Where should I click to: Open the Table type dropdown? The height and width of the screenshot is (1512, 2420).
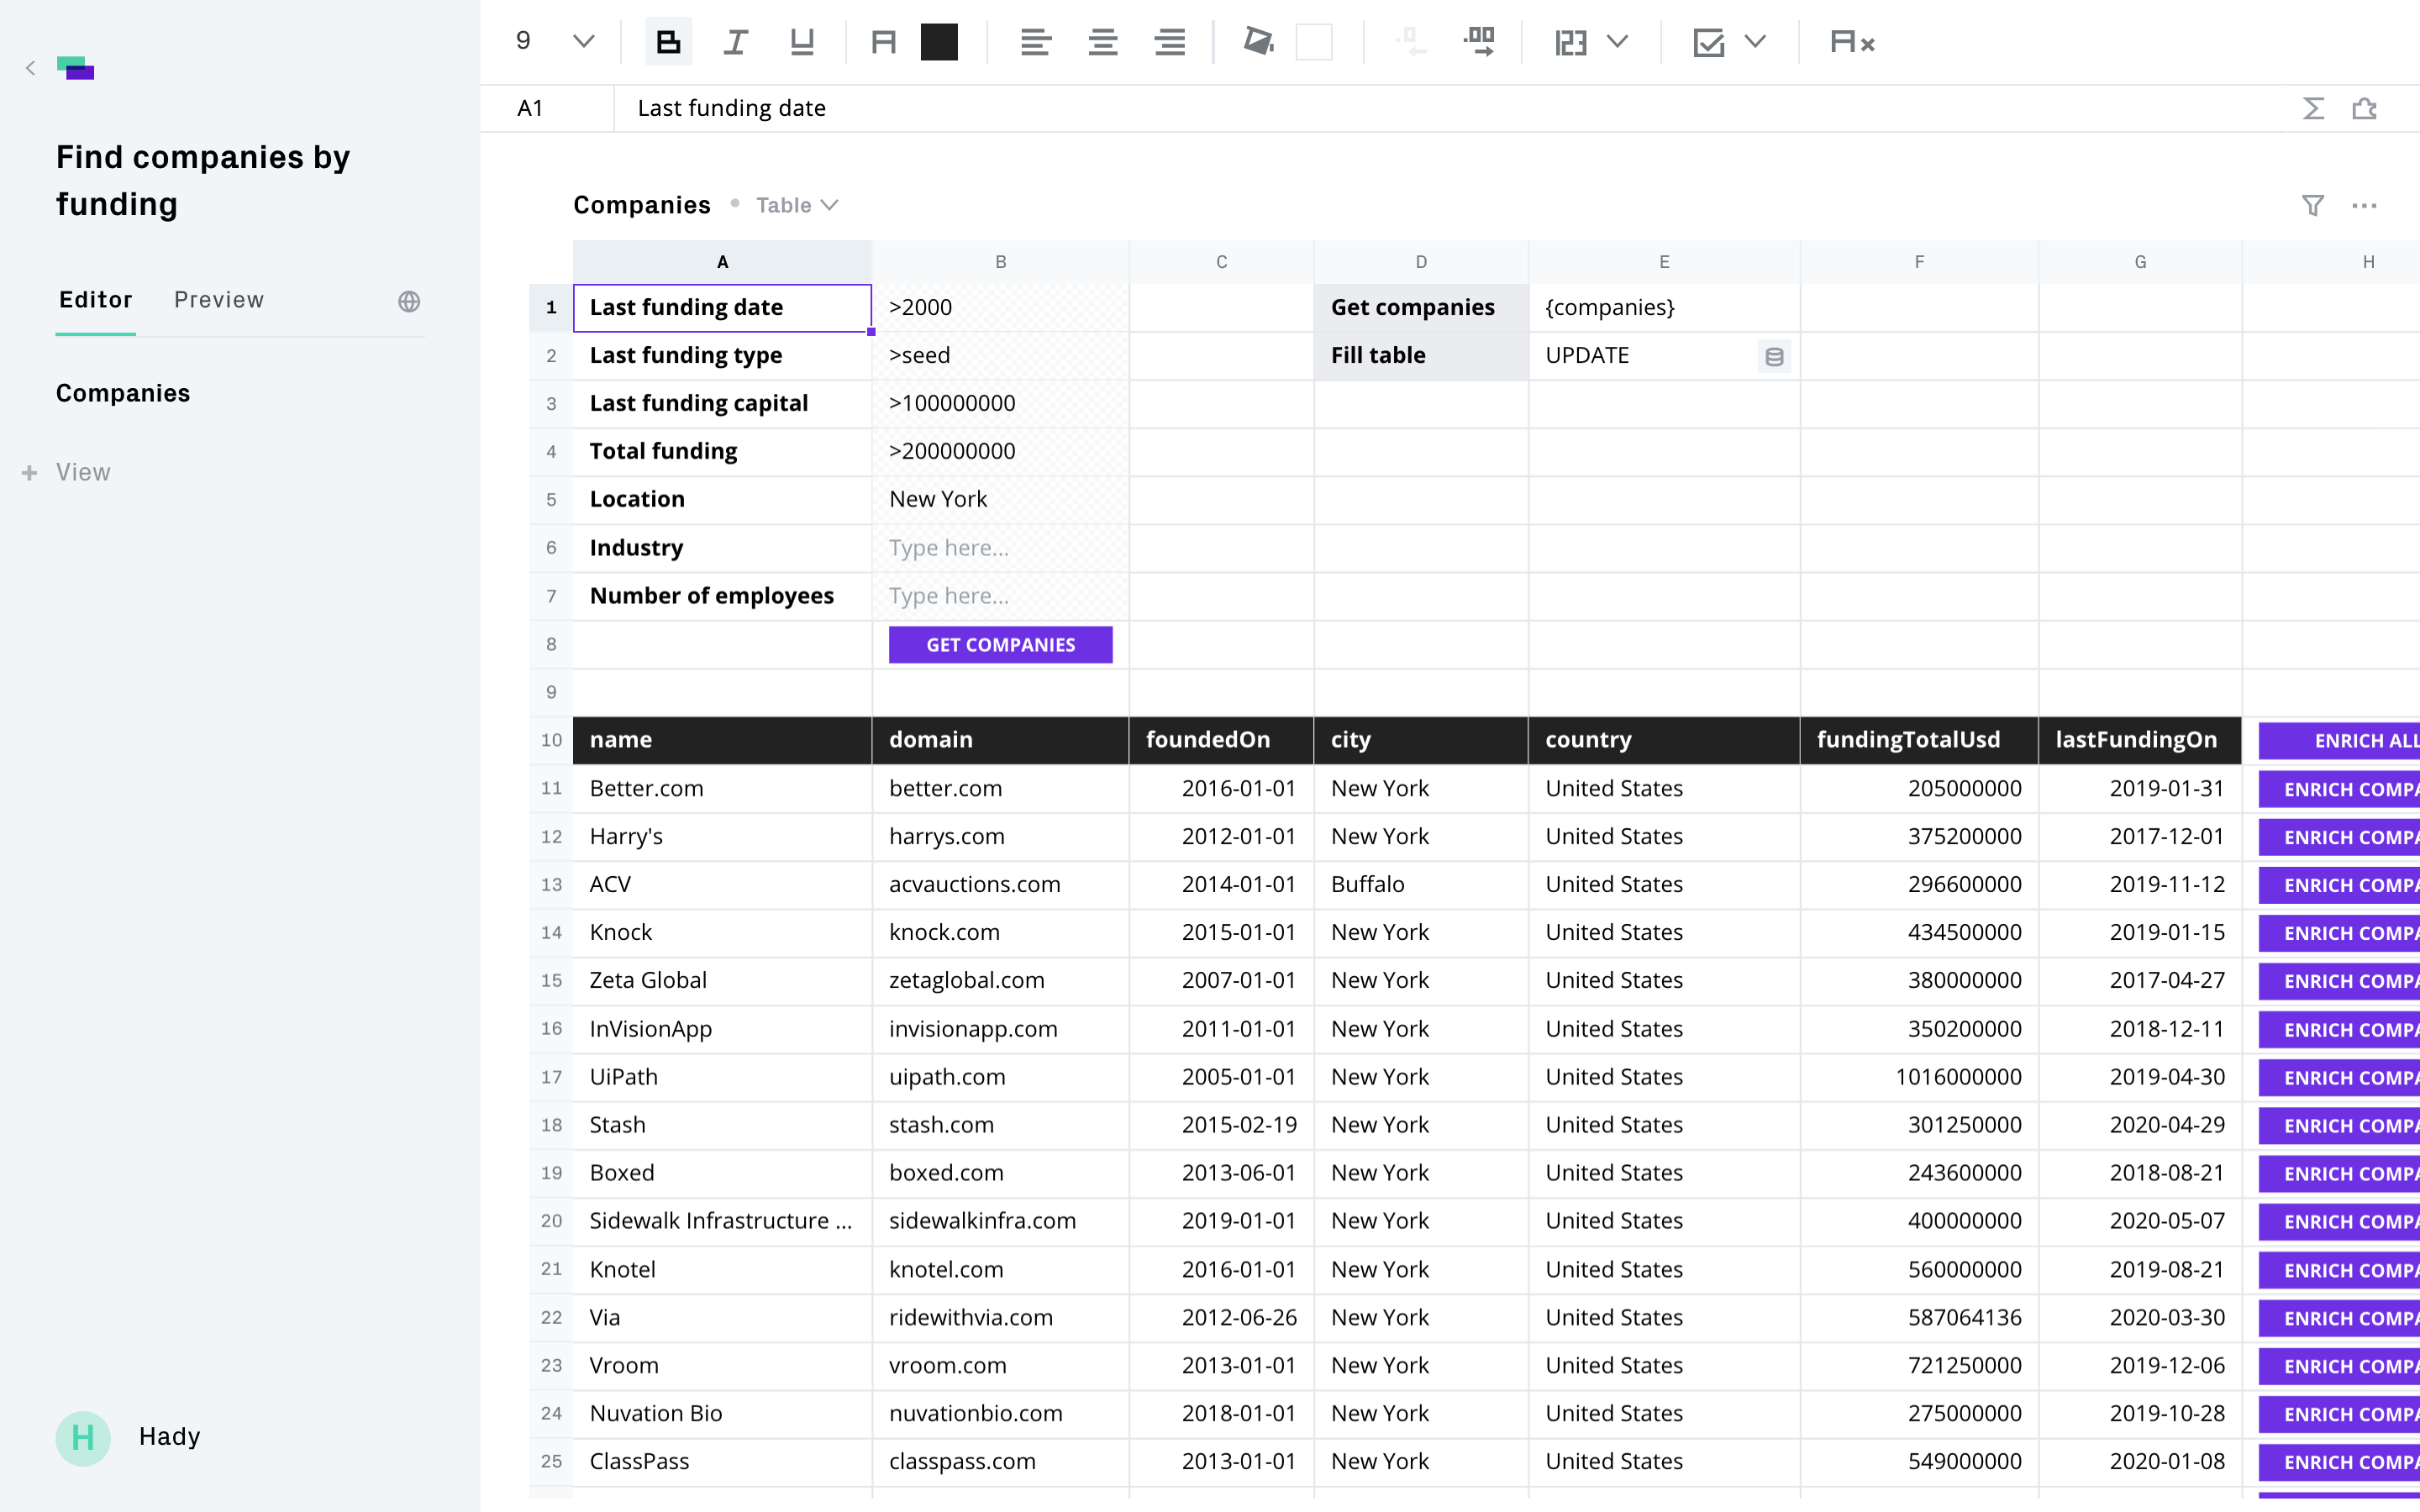click(x=797, y=205)
